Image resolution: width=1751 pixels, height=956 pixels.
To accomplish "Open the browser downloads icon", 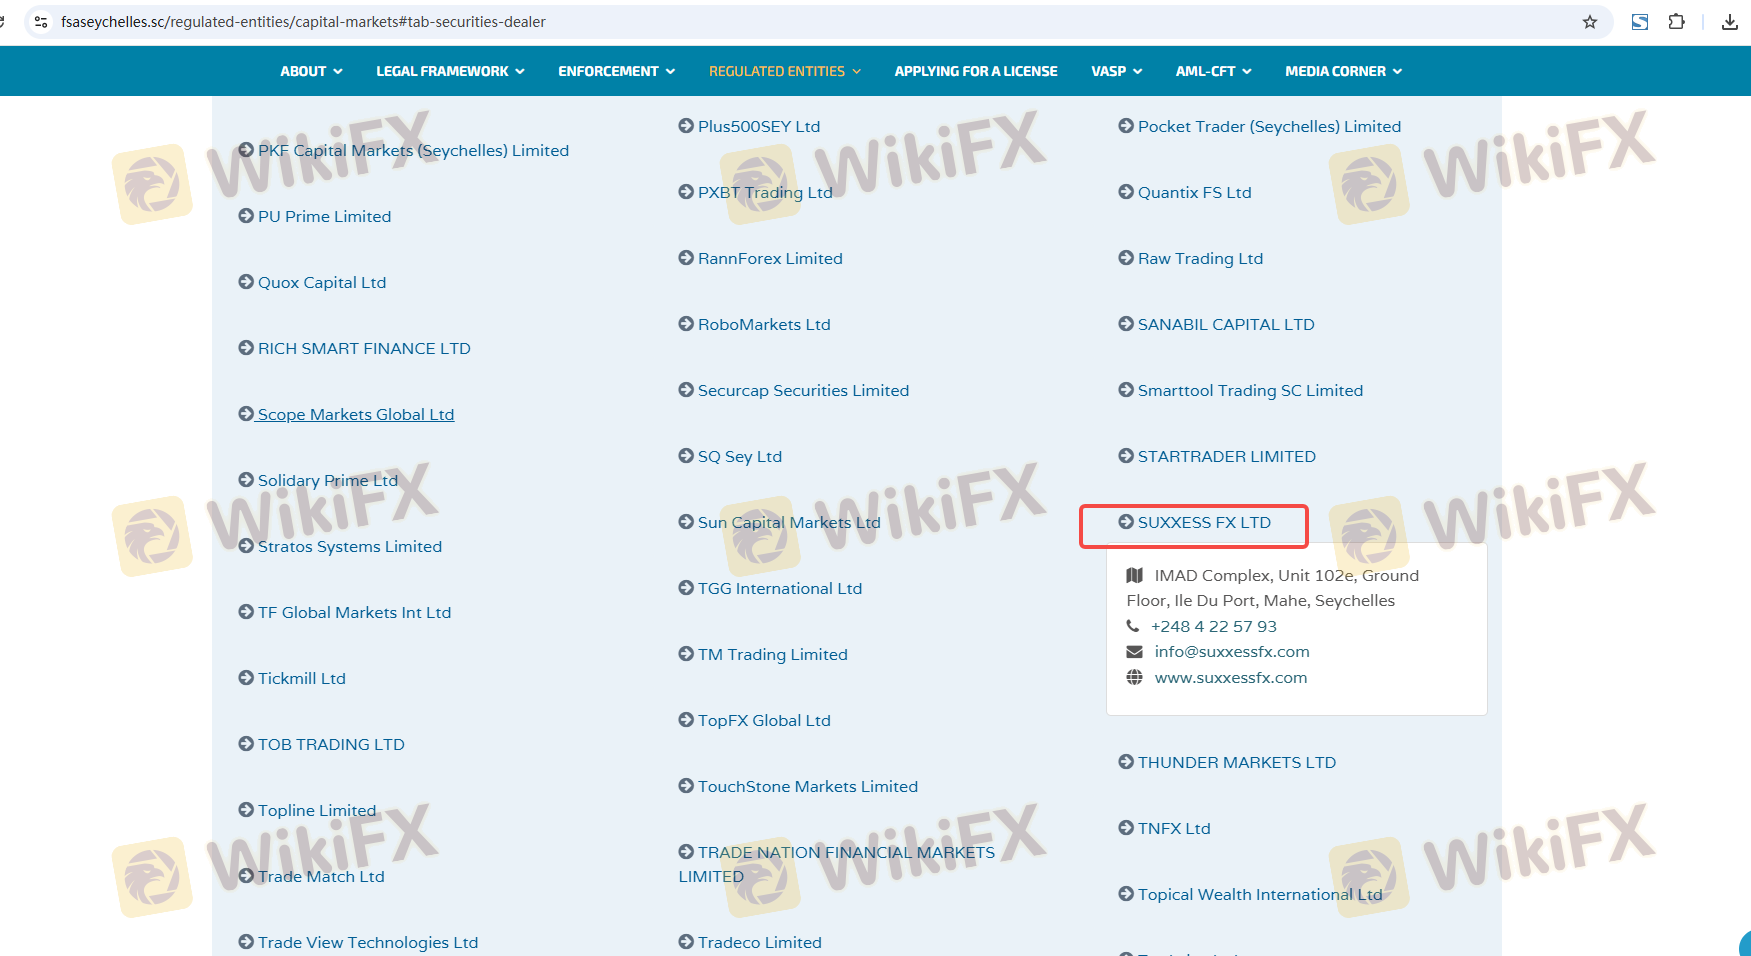I will click(x=1729, y=22).
